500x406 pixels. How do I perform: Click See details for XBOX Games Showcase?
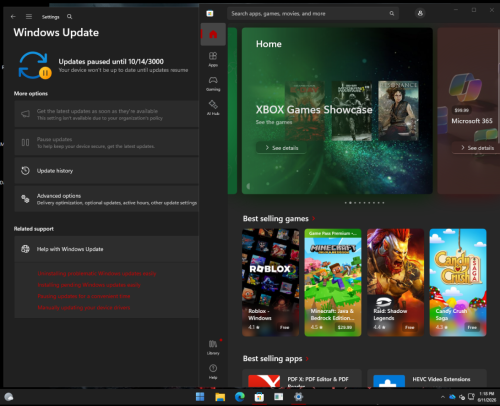(282, 148)
